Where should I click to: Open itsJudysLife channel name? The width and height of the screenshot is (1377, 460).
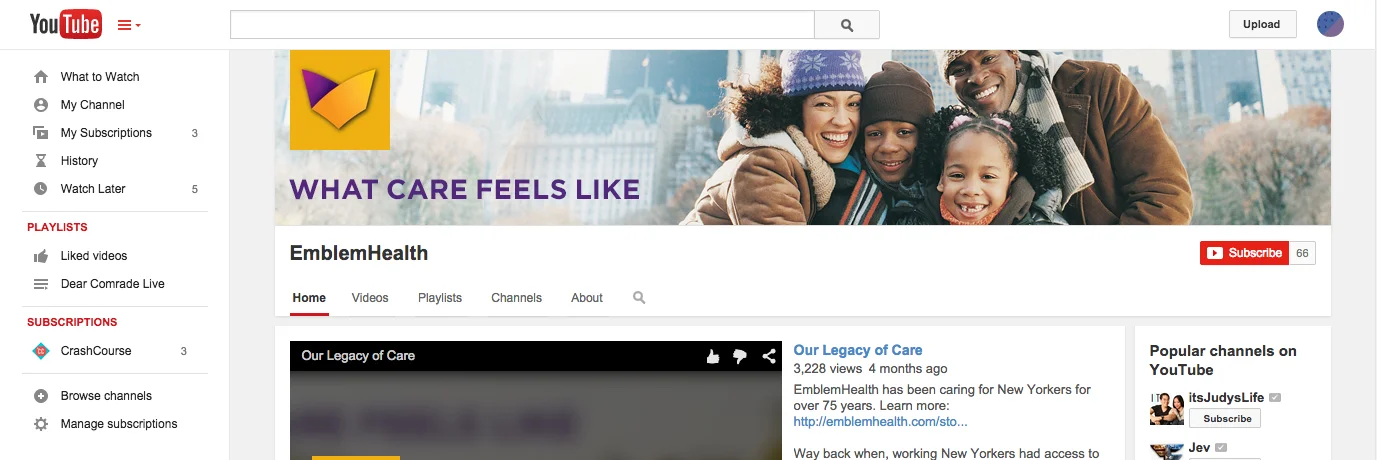pyautogui.click(x=1227, y=398)
